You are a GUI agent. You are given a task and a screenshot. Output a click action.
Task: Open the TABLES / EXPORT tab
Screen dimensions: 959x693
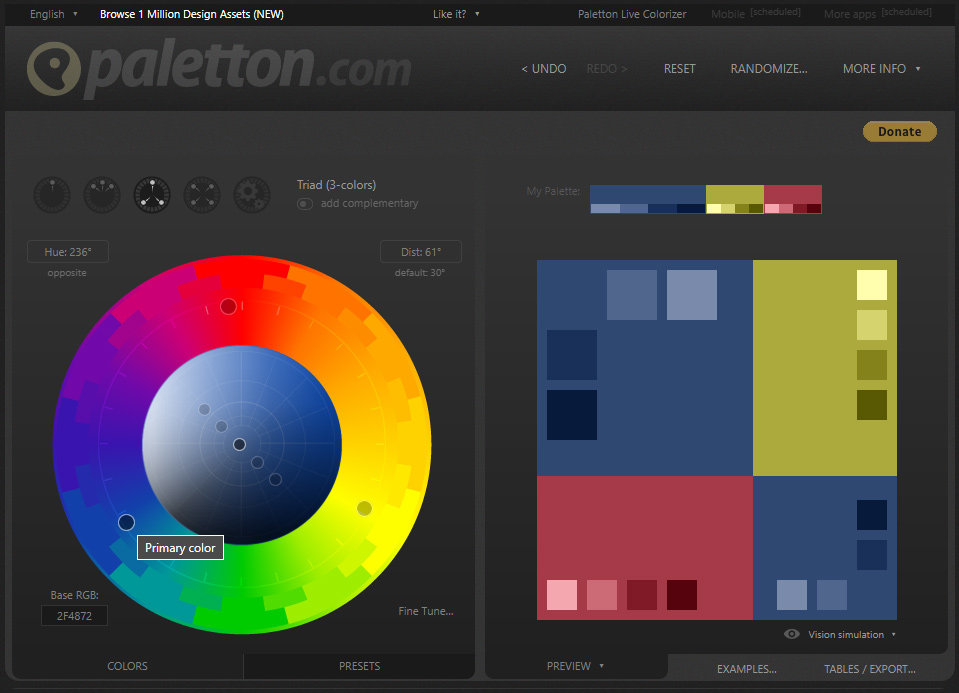tap(870, 669)
